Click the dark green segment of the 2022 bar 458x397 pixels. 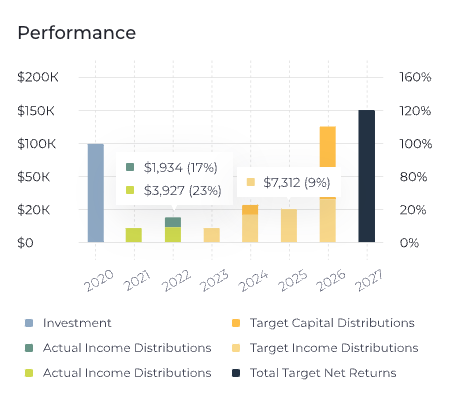(x=173, y=222)
